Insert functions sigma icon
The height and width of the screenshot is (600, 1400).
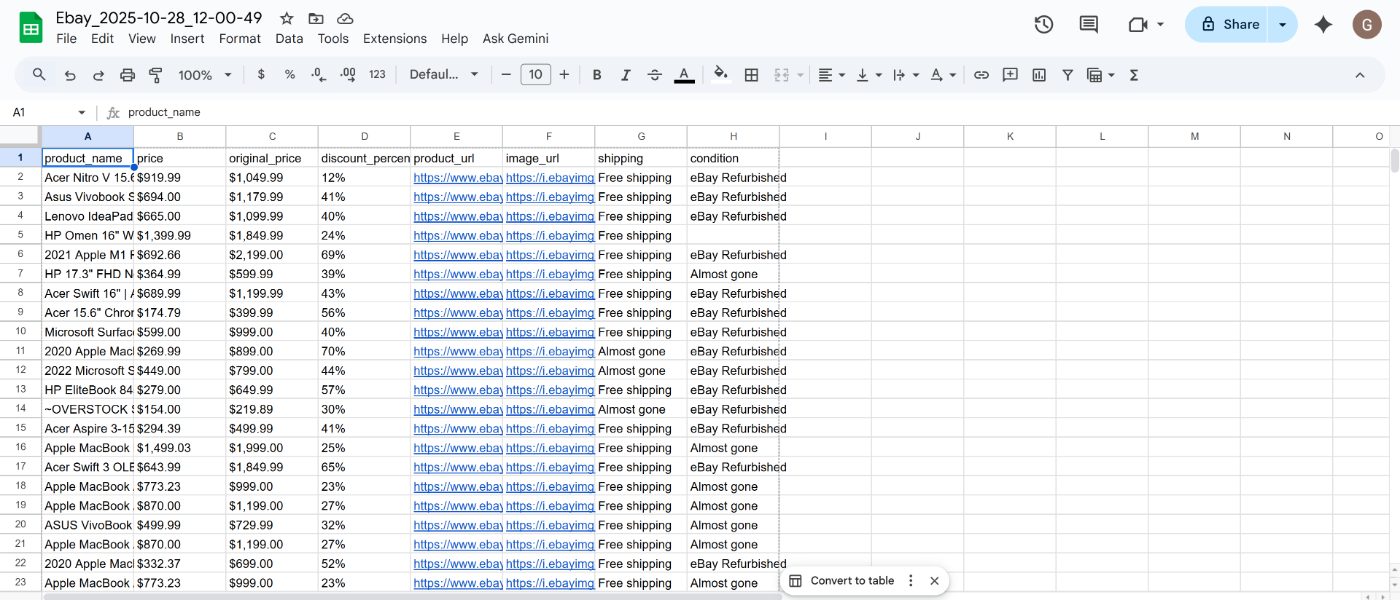1134,74
